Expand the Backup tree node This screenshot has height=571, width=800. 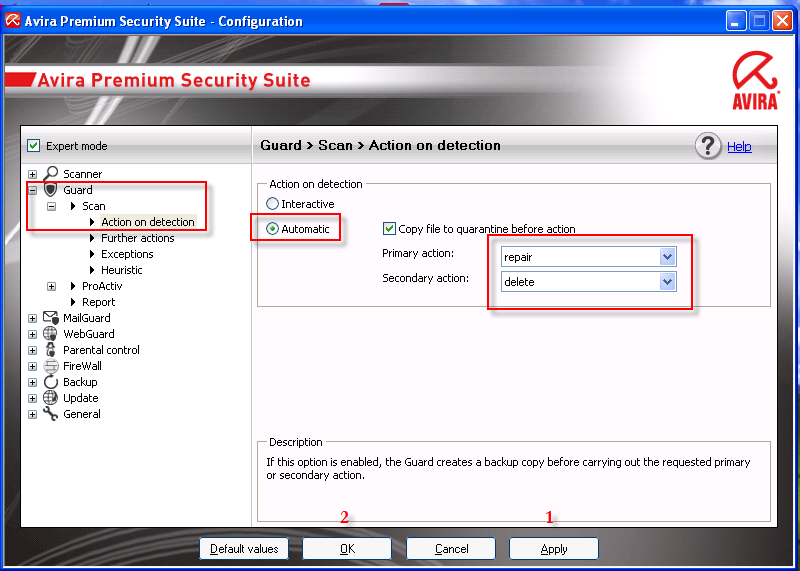tap(33, 383)
